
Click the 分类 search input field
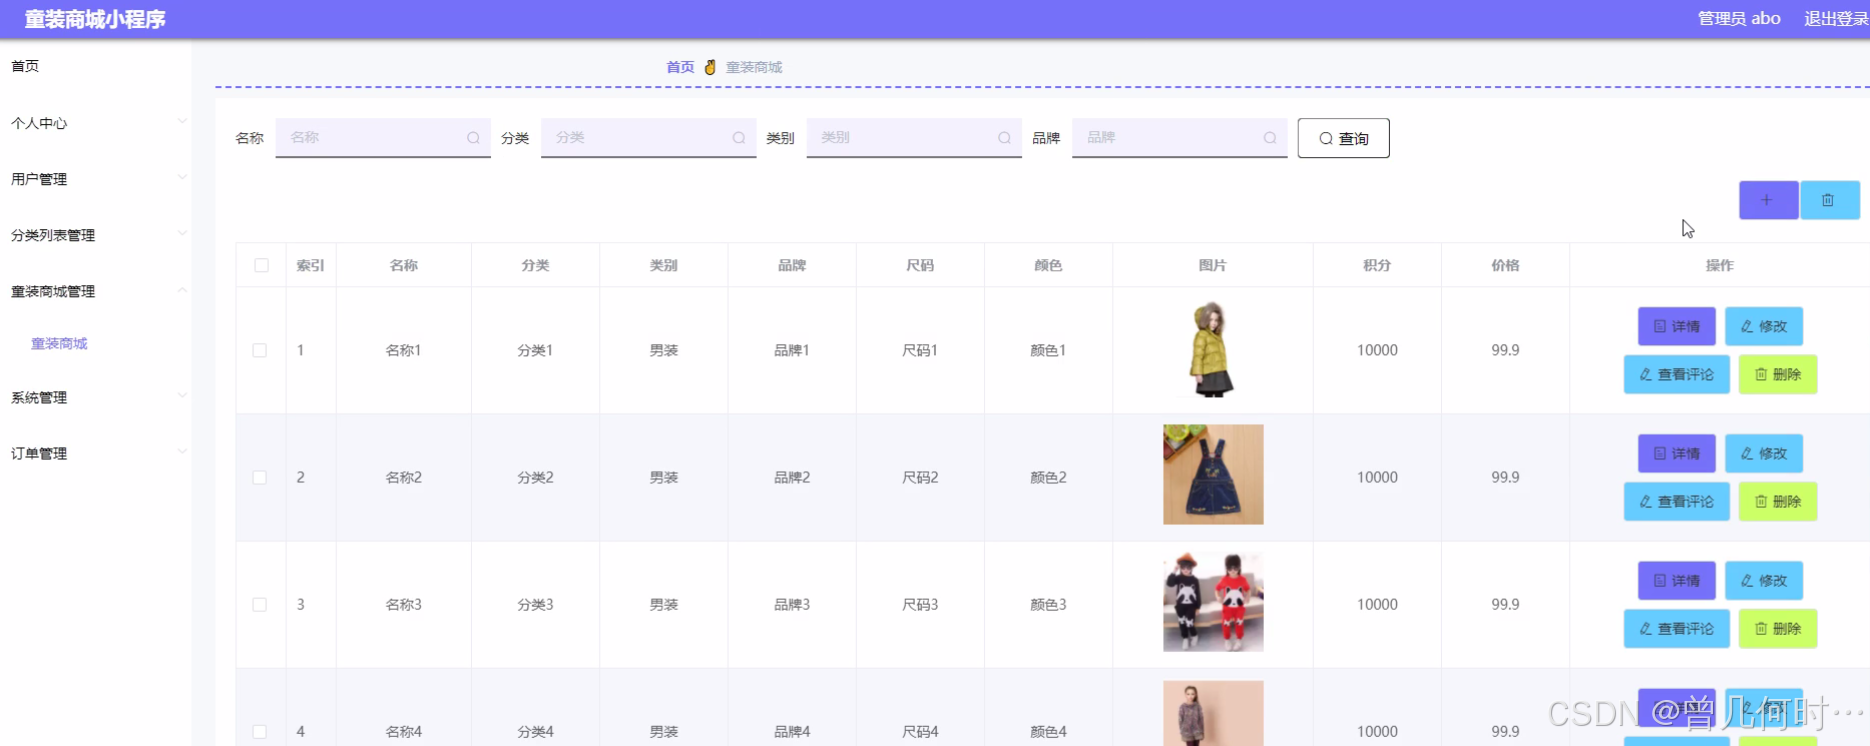pyautogui.click(x=648, y=138)
